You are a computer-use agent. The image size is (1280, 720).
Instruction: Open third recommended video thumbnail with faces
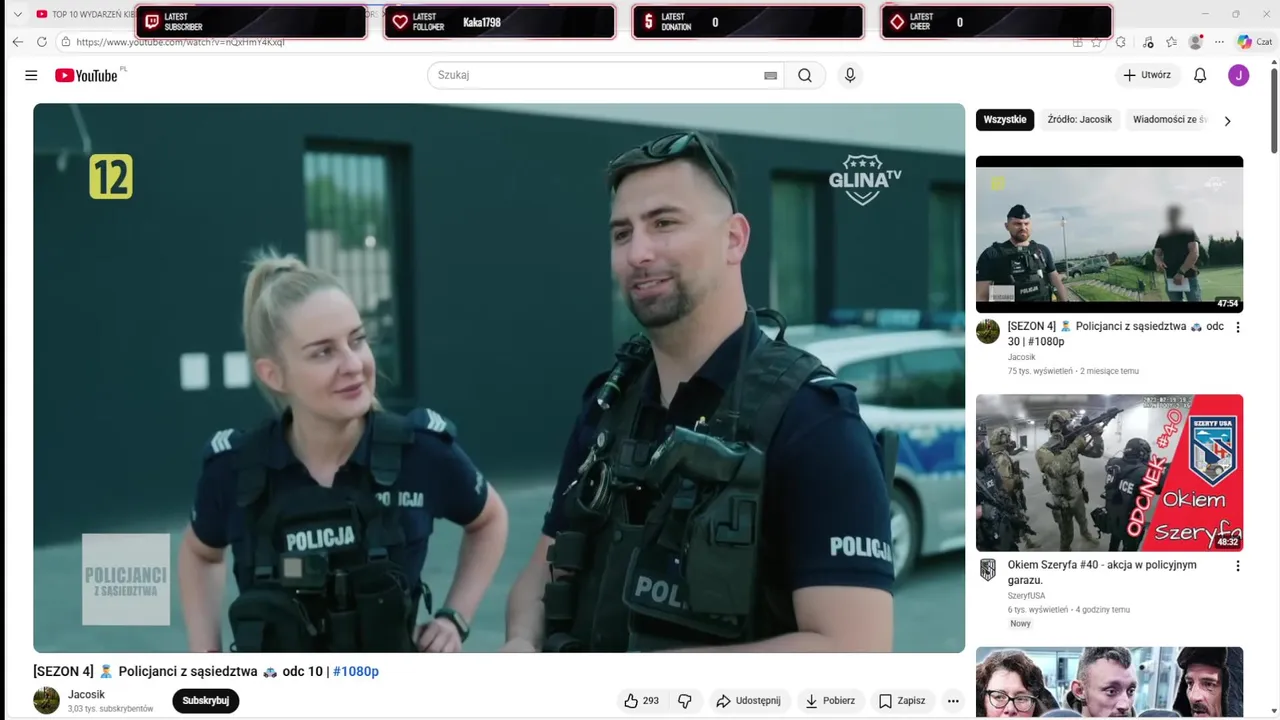click(x=1109, y=683)
